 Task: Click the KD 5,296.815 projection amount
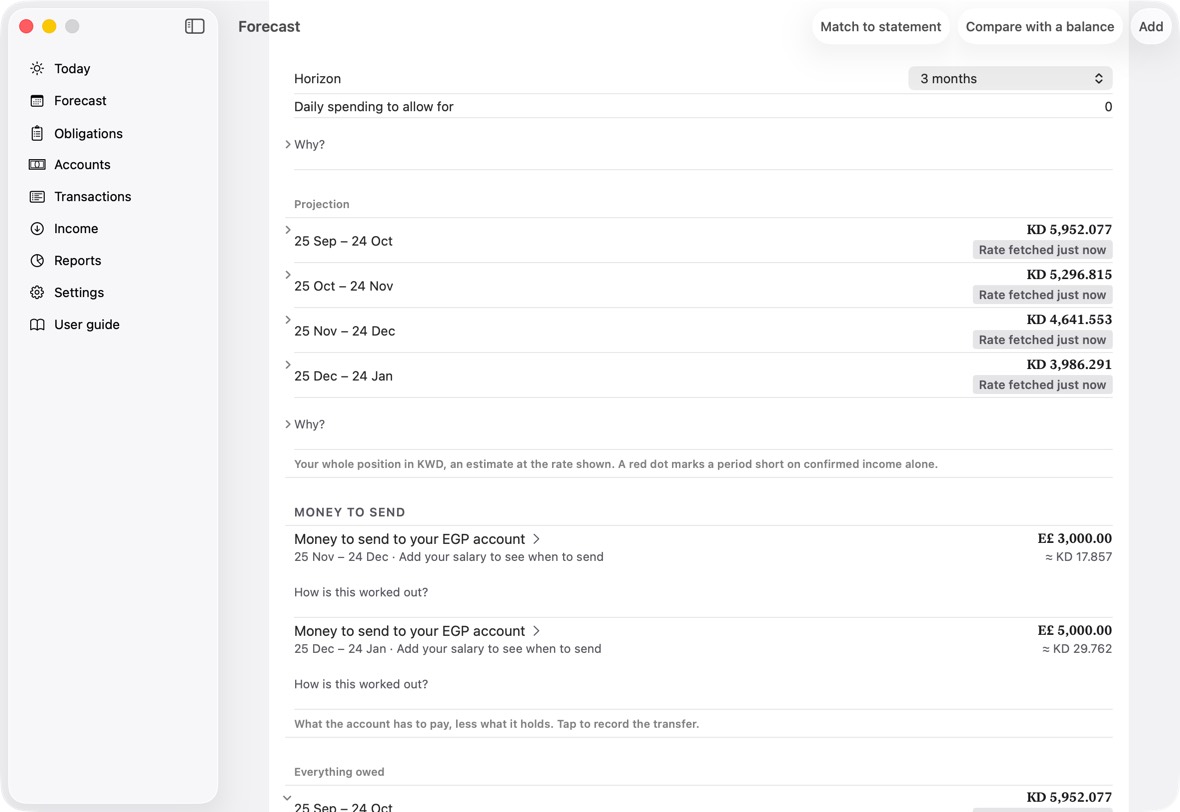[x=1069, y=275]
